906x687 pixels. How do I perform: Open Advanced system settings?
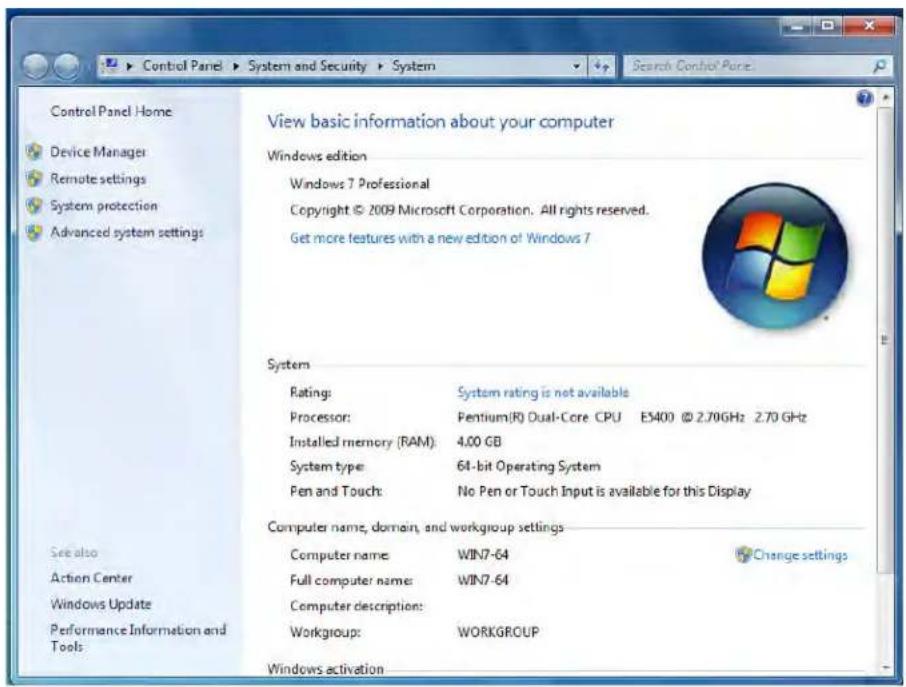(127, 232)
